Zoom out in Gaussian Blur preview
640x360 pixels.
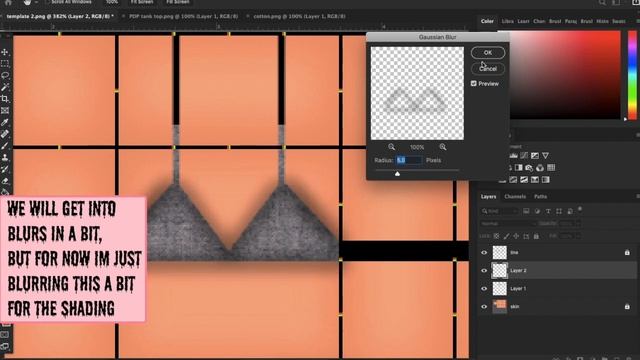pyautogui.click(x=391, y=147)
